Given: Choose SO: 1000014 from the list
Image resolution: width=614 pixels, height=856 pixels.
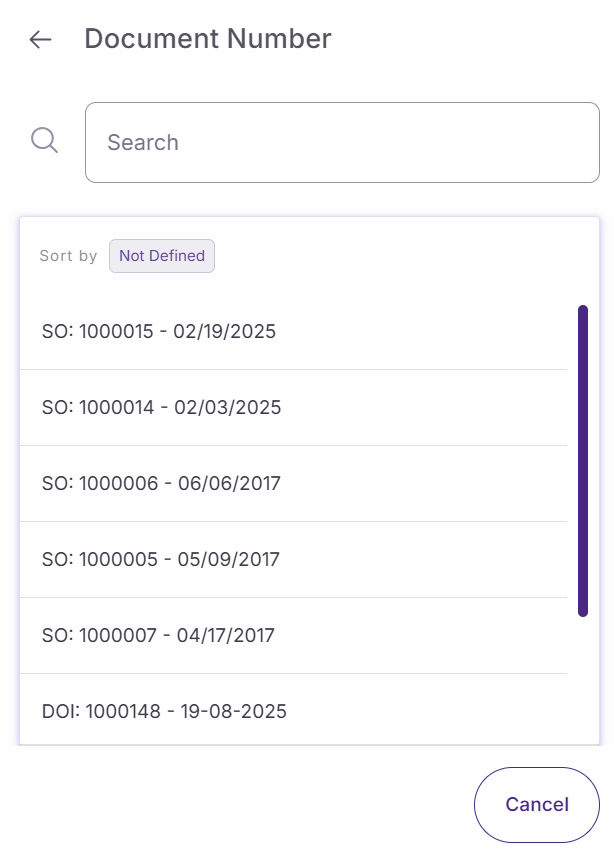Looking at the screenshot, I should point(161,407).
